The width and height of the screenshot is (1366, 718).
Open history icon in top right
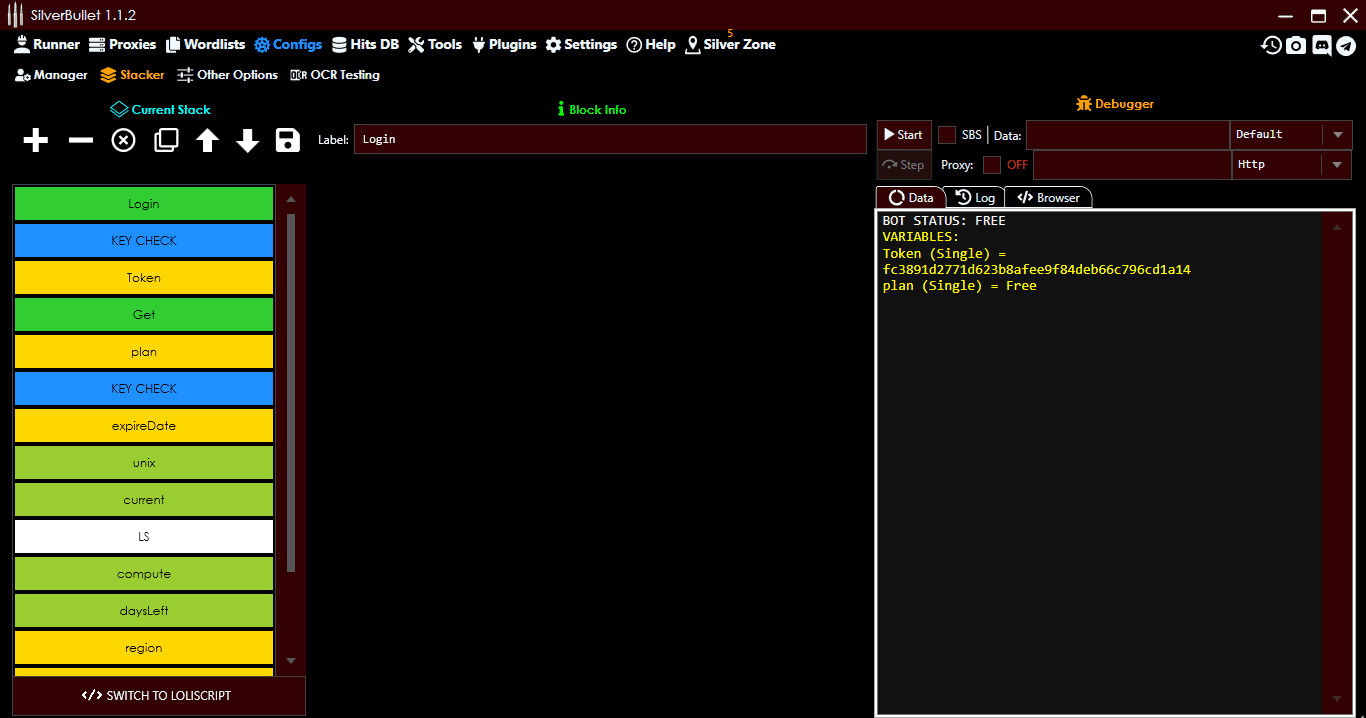(x=1271, y=45)
